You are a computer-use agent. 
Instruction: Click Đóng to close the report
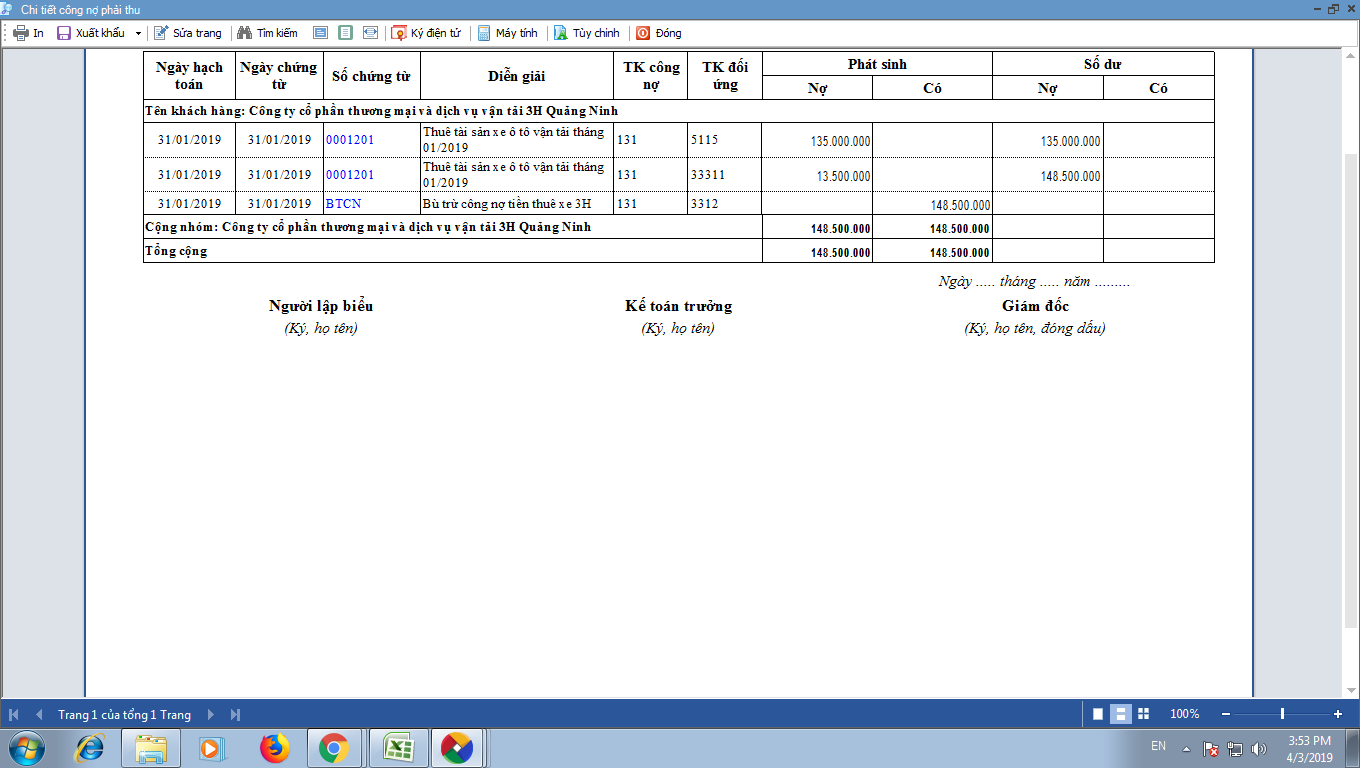click(x=658, y=33)
